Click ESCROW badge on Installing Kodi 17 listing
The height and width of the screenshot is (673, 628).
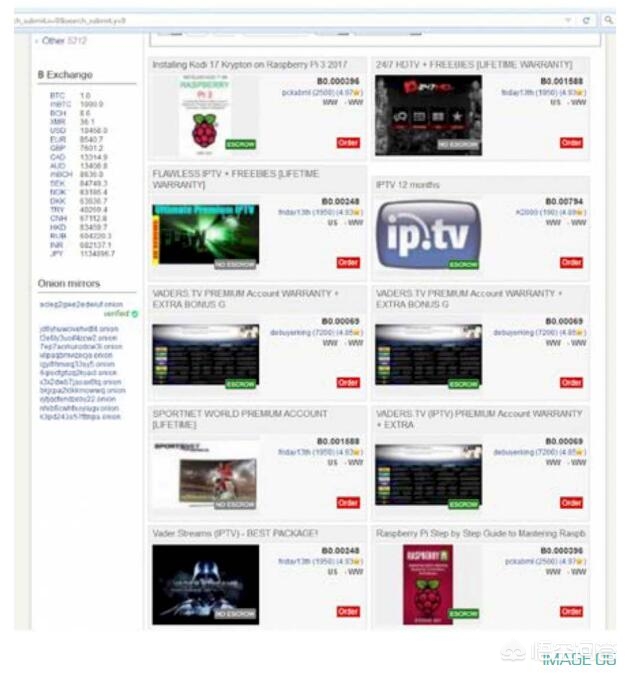tap(240, 144)
